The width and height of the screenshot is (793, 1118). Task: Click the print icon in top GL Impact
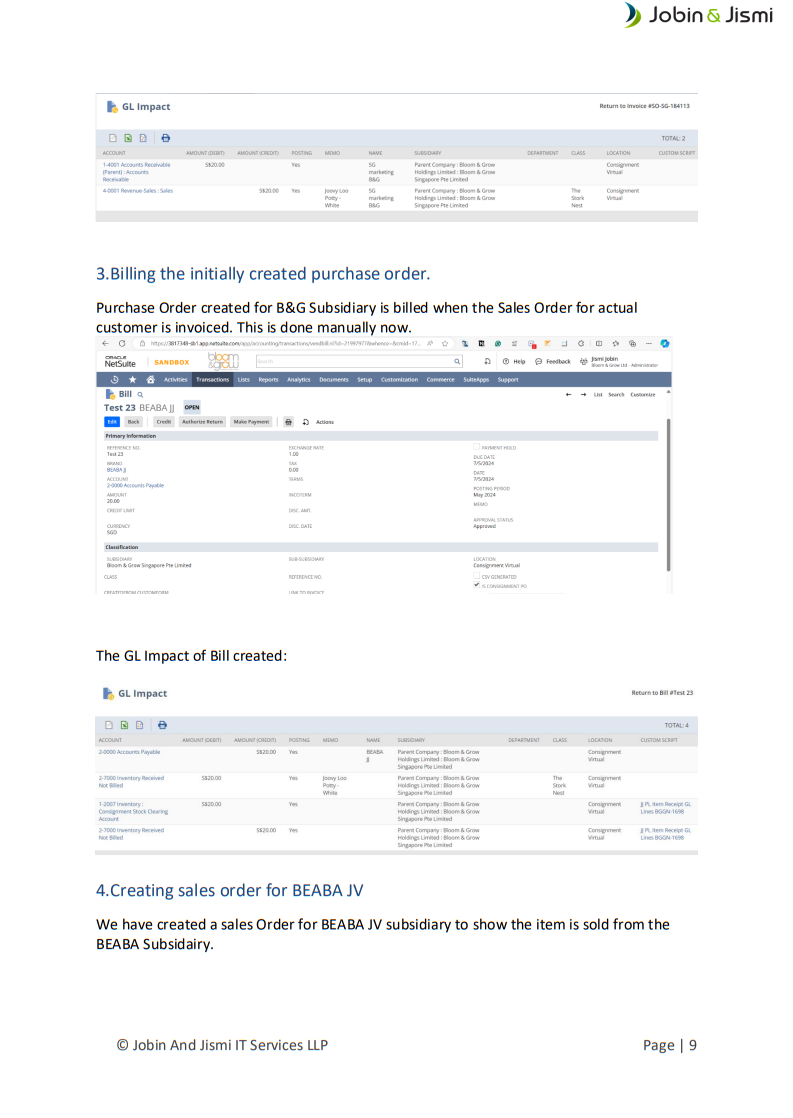pyautogui.click(x=165, y=138)
